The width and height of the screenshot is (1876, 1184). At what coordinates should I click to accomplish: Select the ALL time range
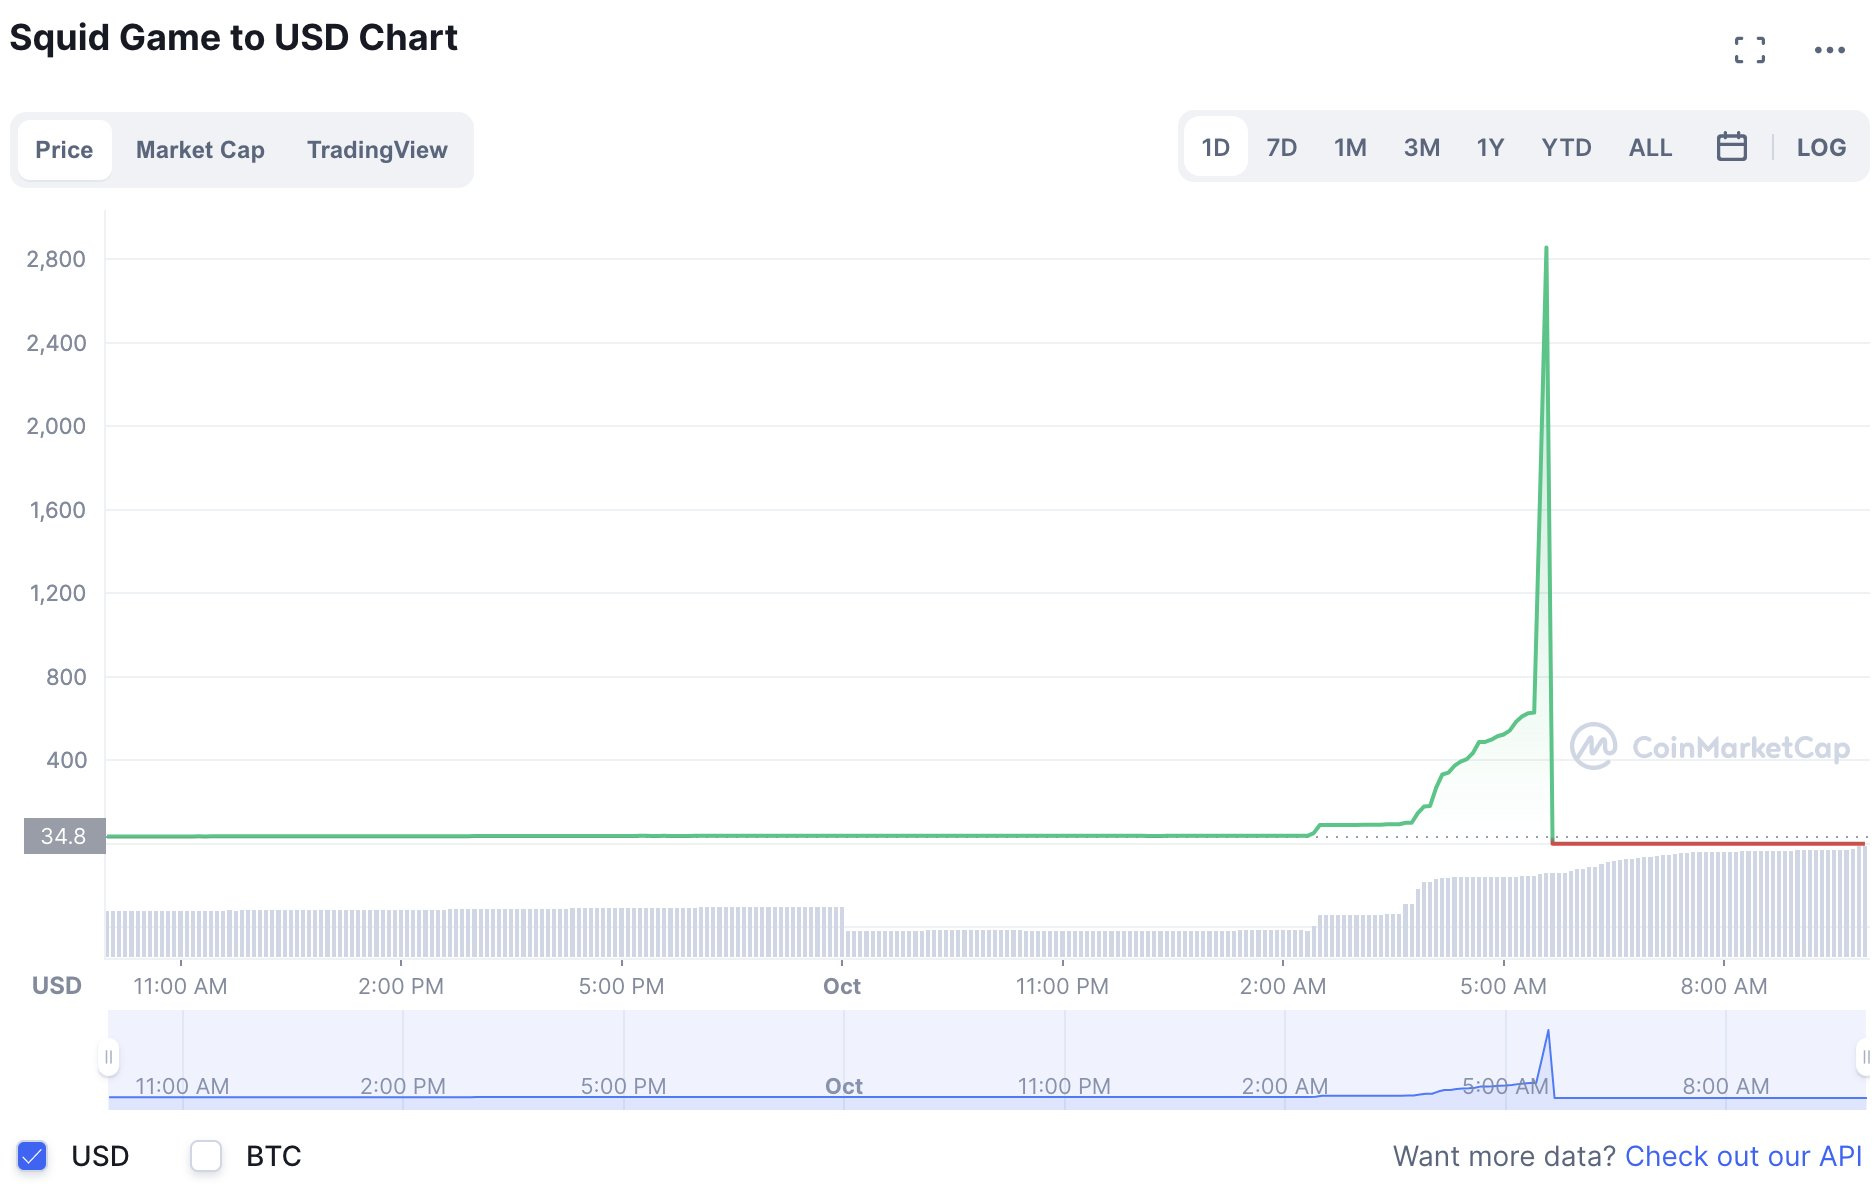point(1650,147)
